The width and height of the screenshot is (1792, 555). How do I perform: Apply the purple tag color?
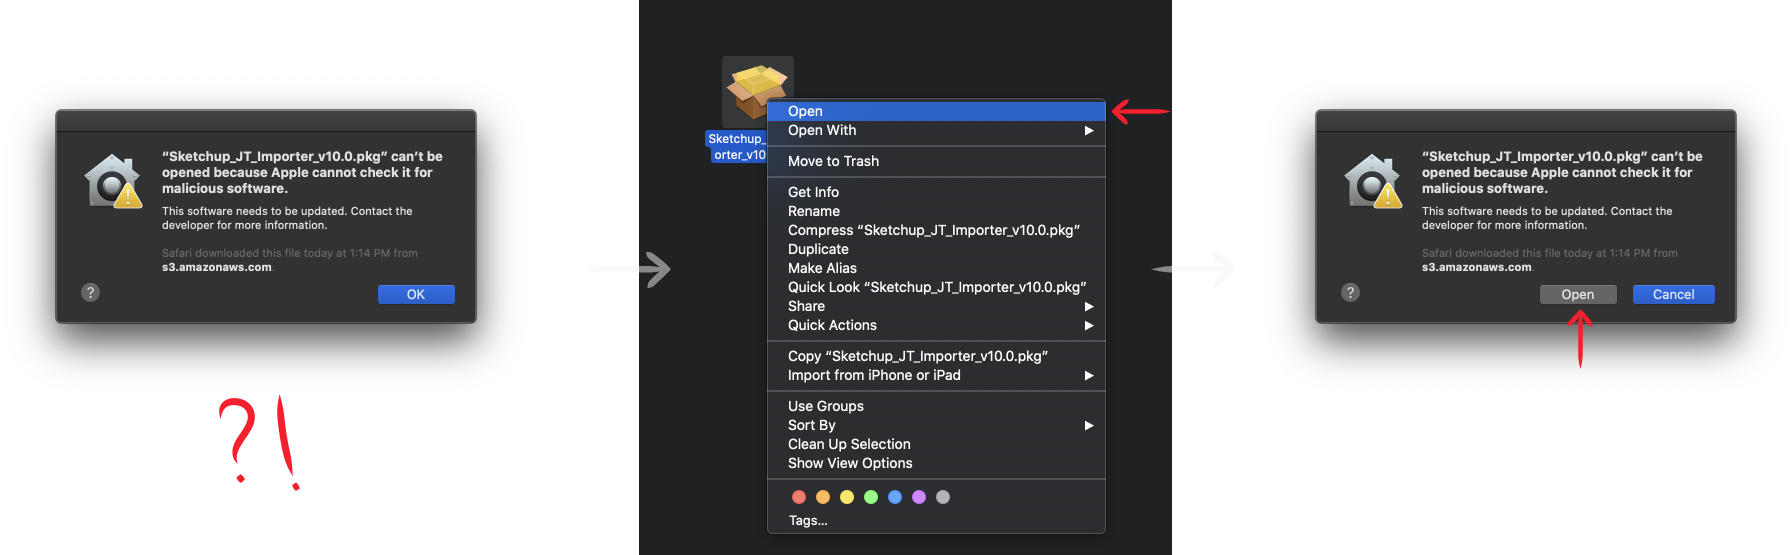[919, 497]
